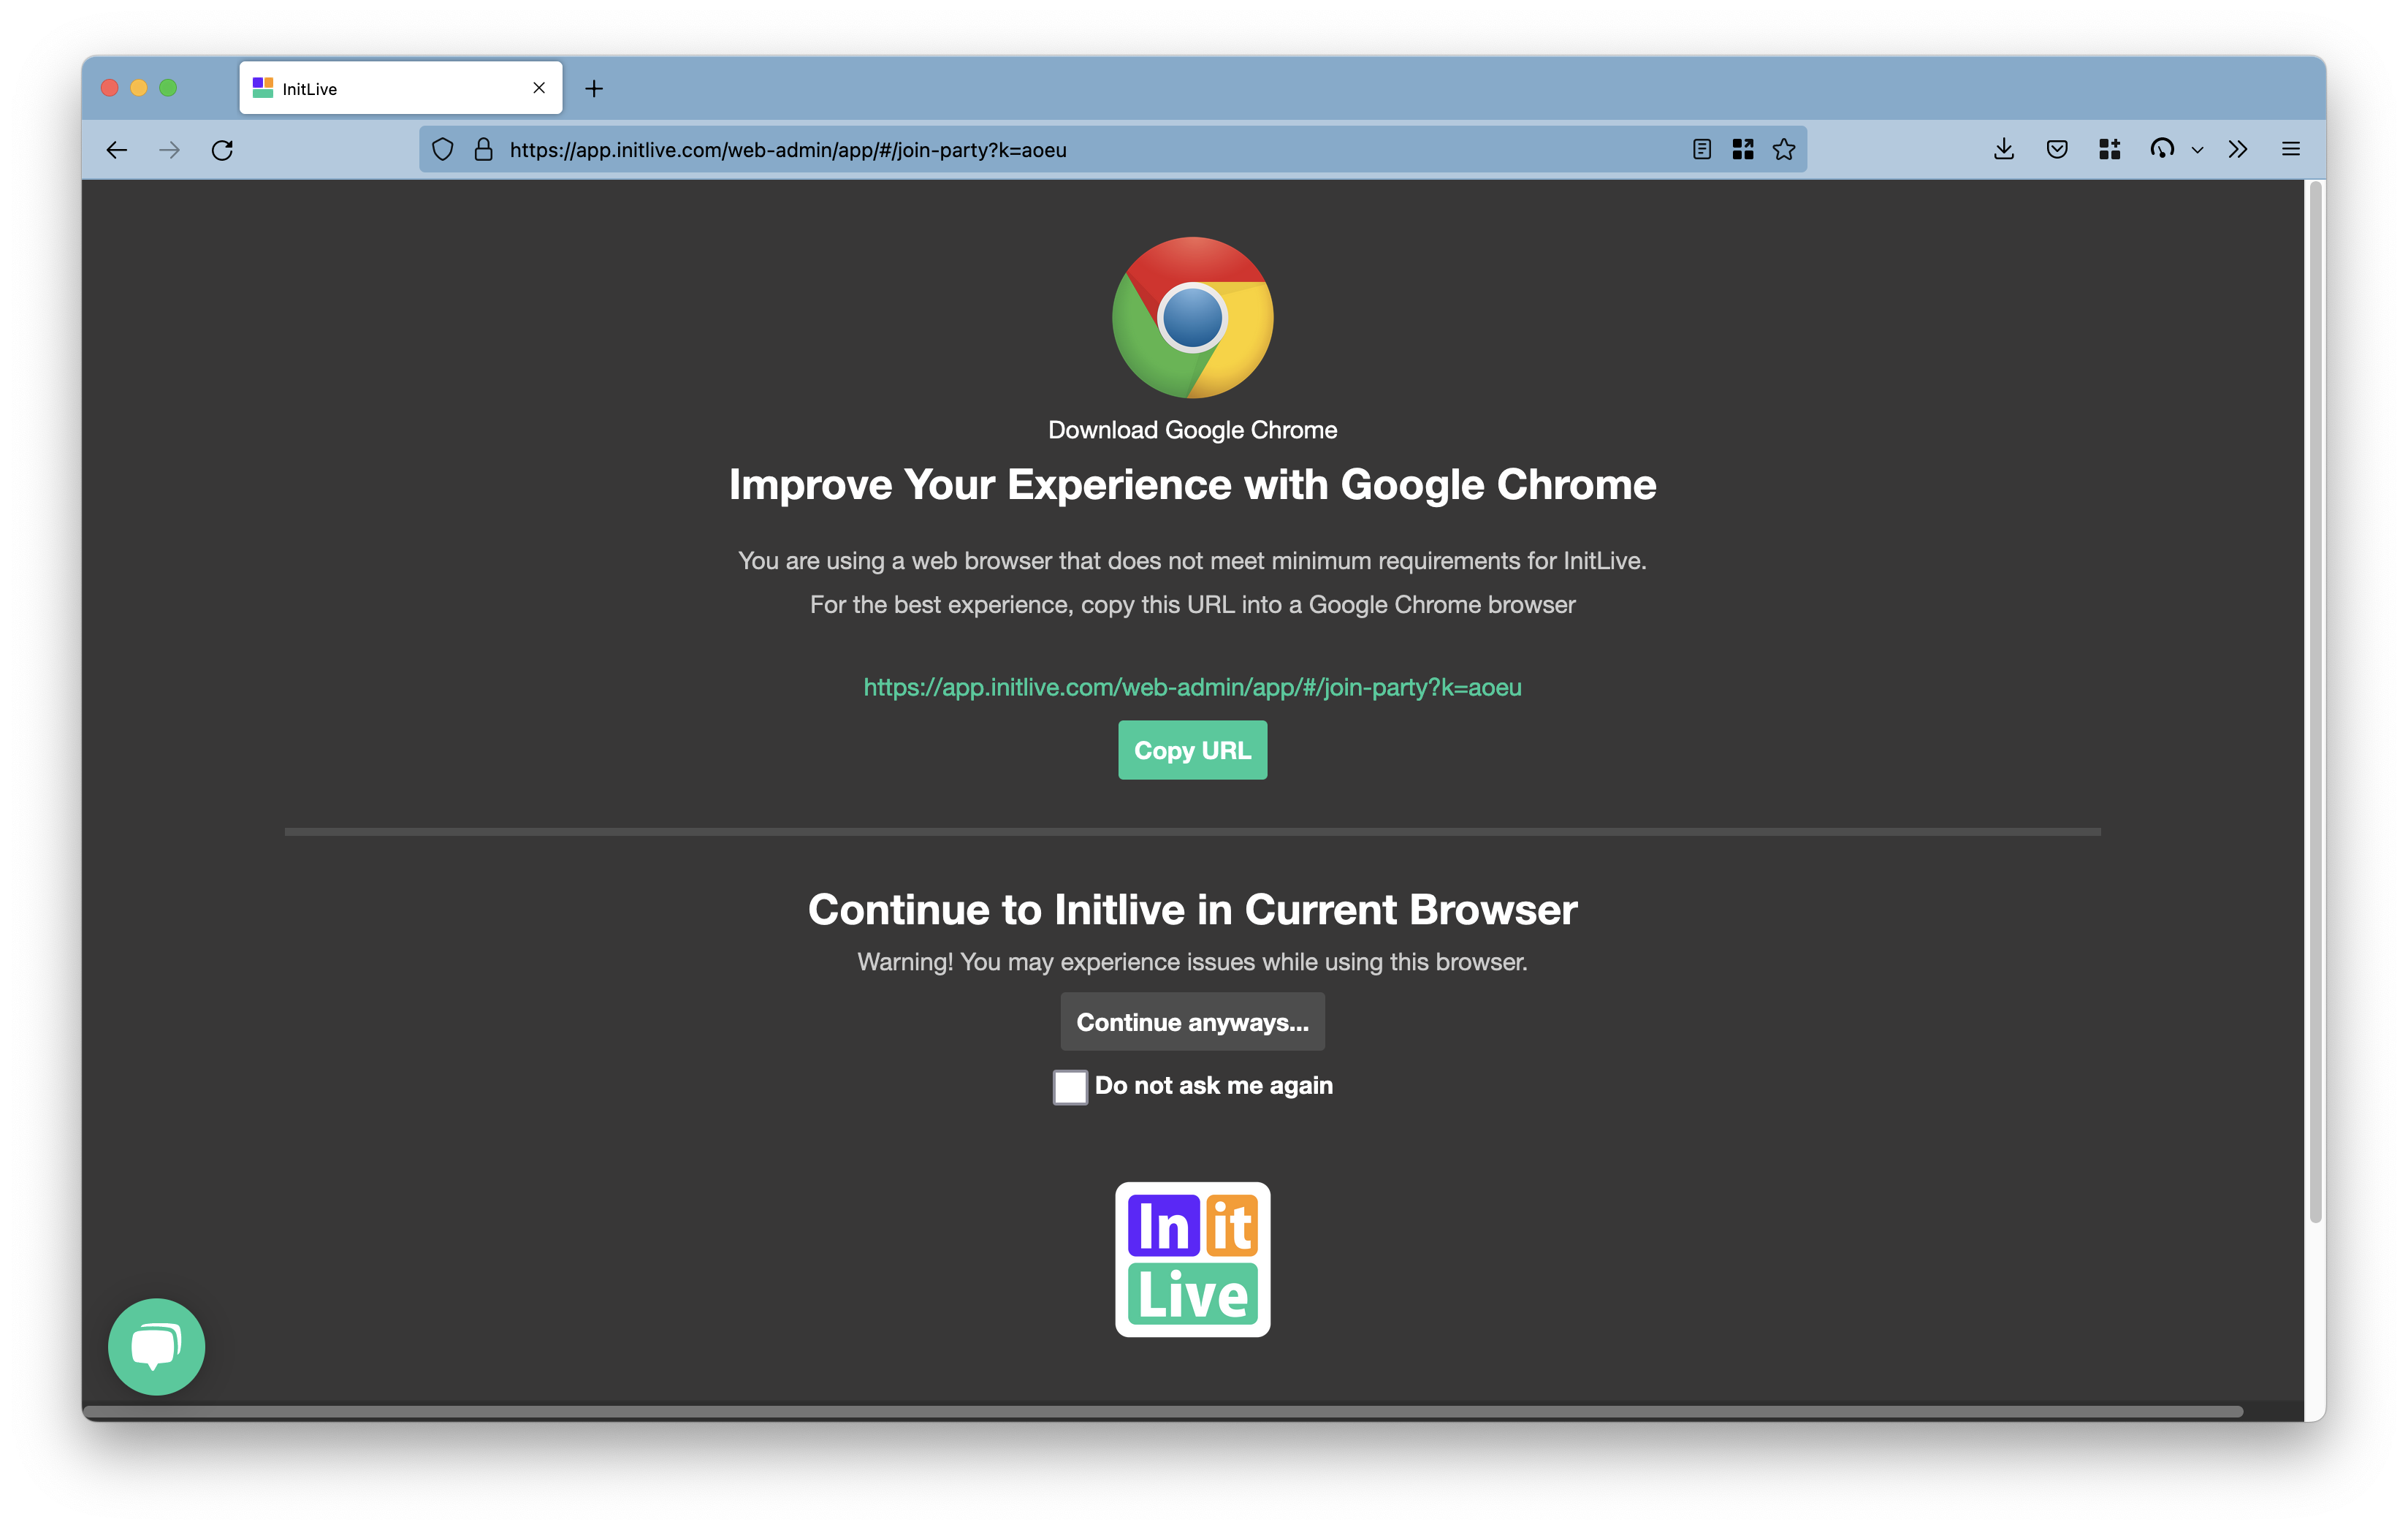Open the chat support bubble
This screenshot has height=1530, width=2408.
156,1346
